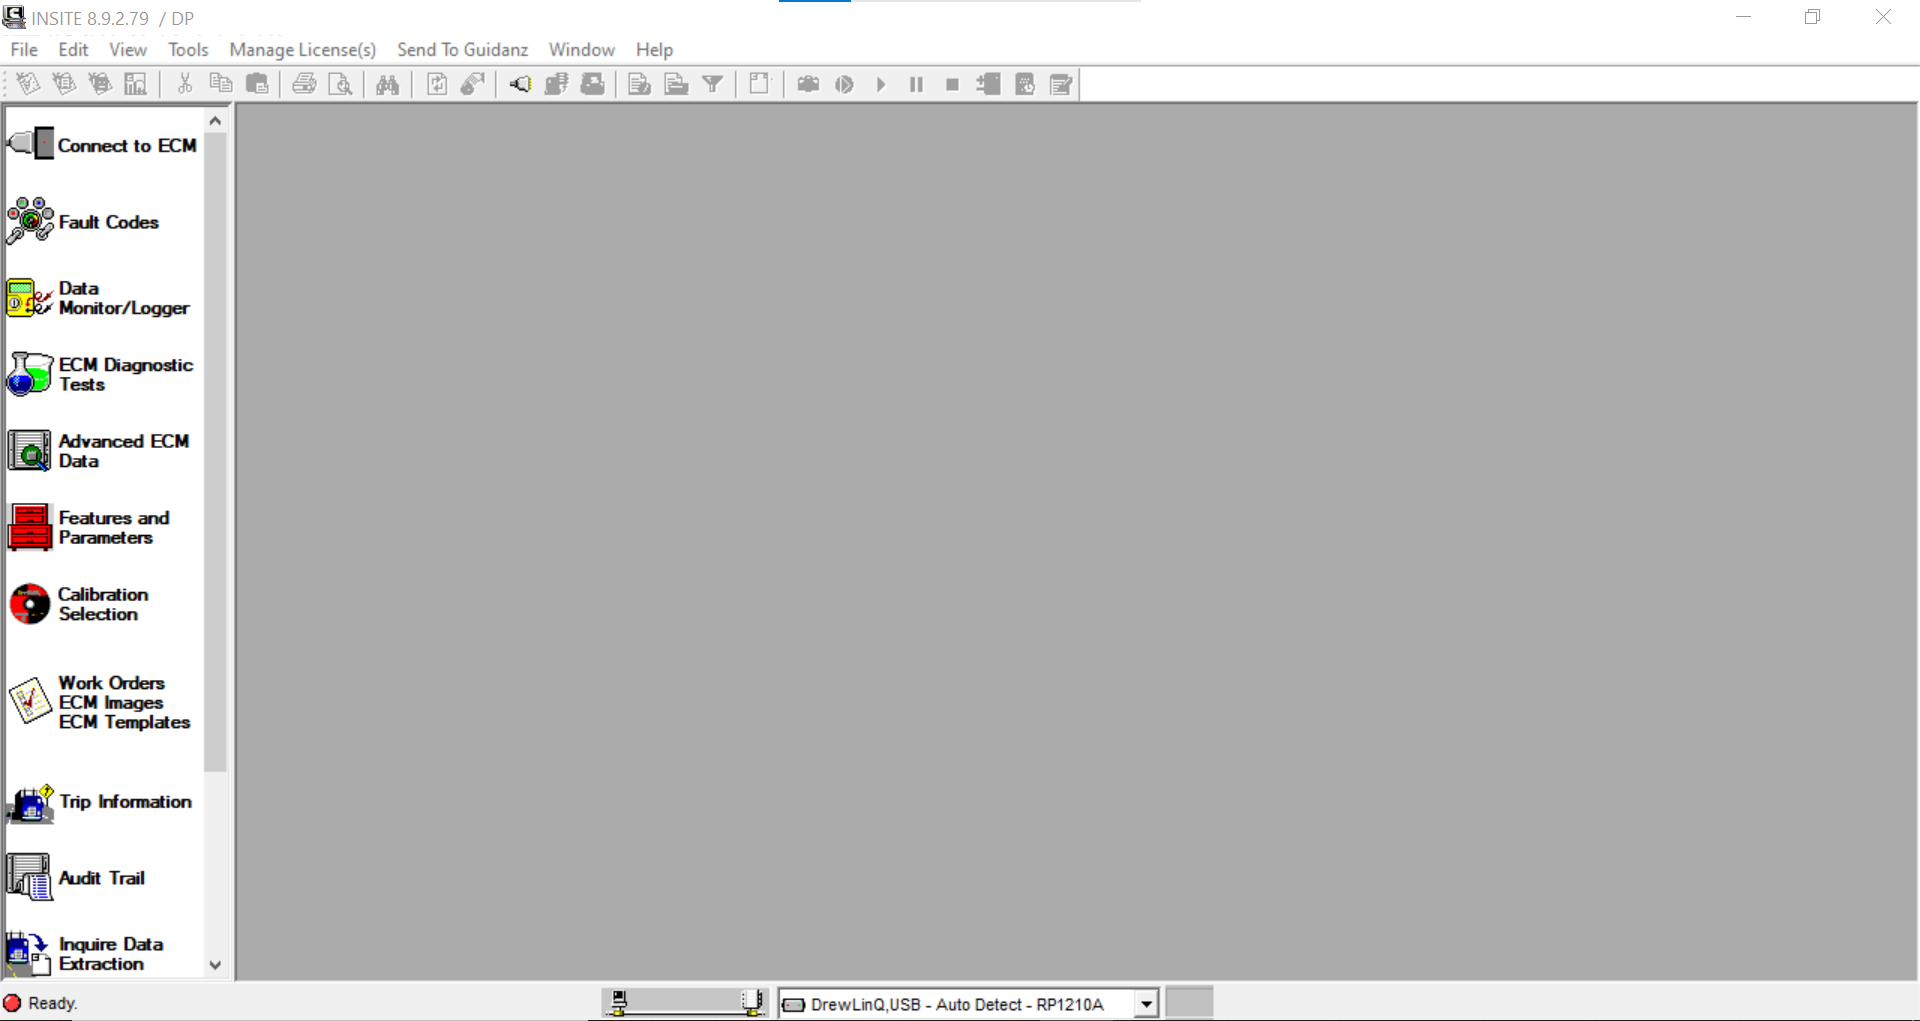1920x1021 pixels.
Task: Open Advanced ECM Data
Action: pos(31,451)
